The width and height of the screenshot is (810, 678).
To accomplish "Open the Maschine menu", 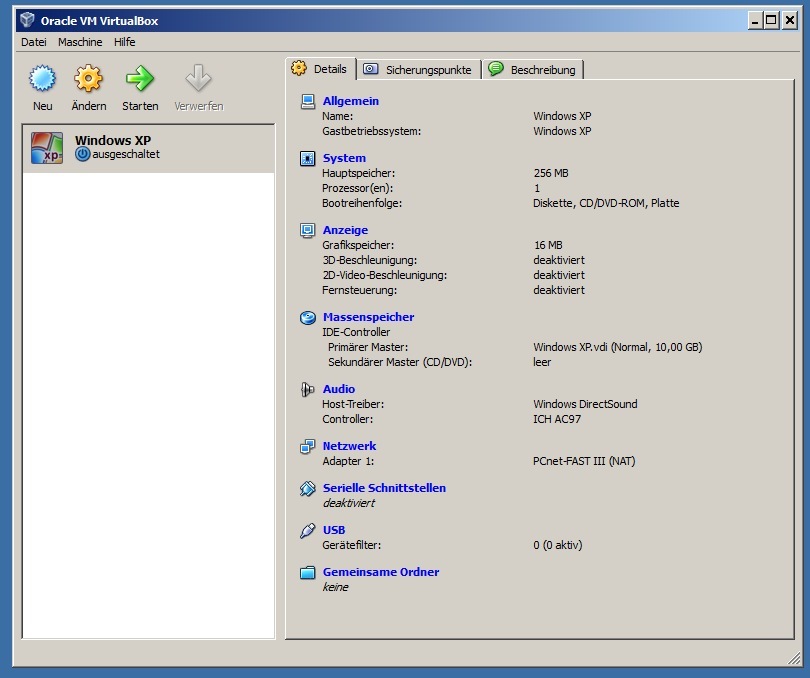I will pyautogui.click(x=80, y=42).
